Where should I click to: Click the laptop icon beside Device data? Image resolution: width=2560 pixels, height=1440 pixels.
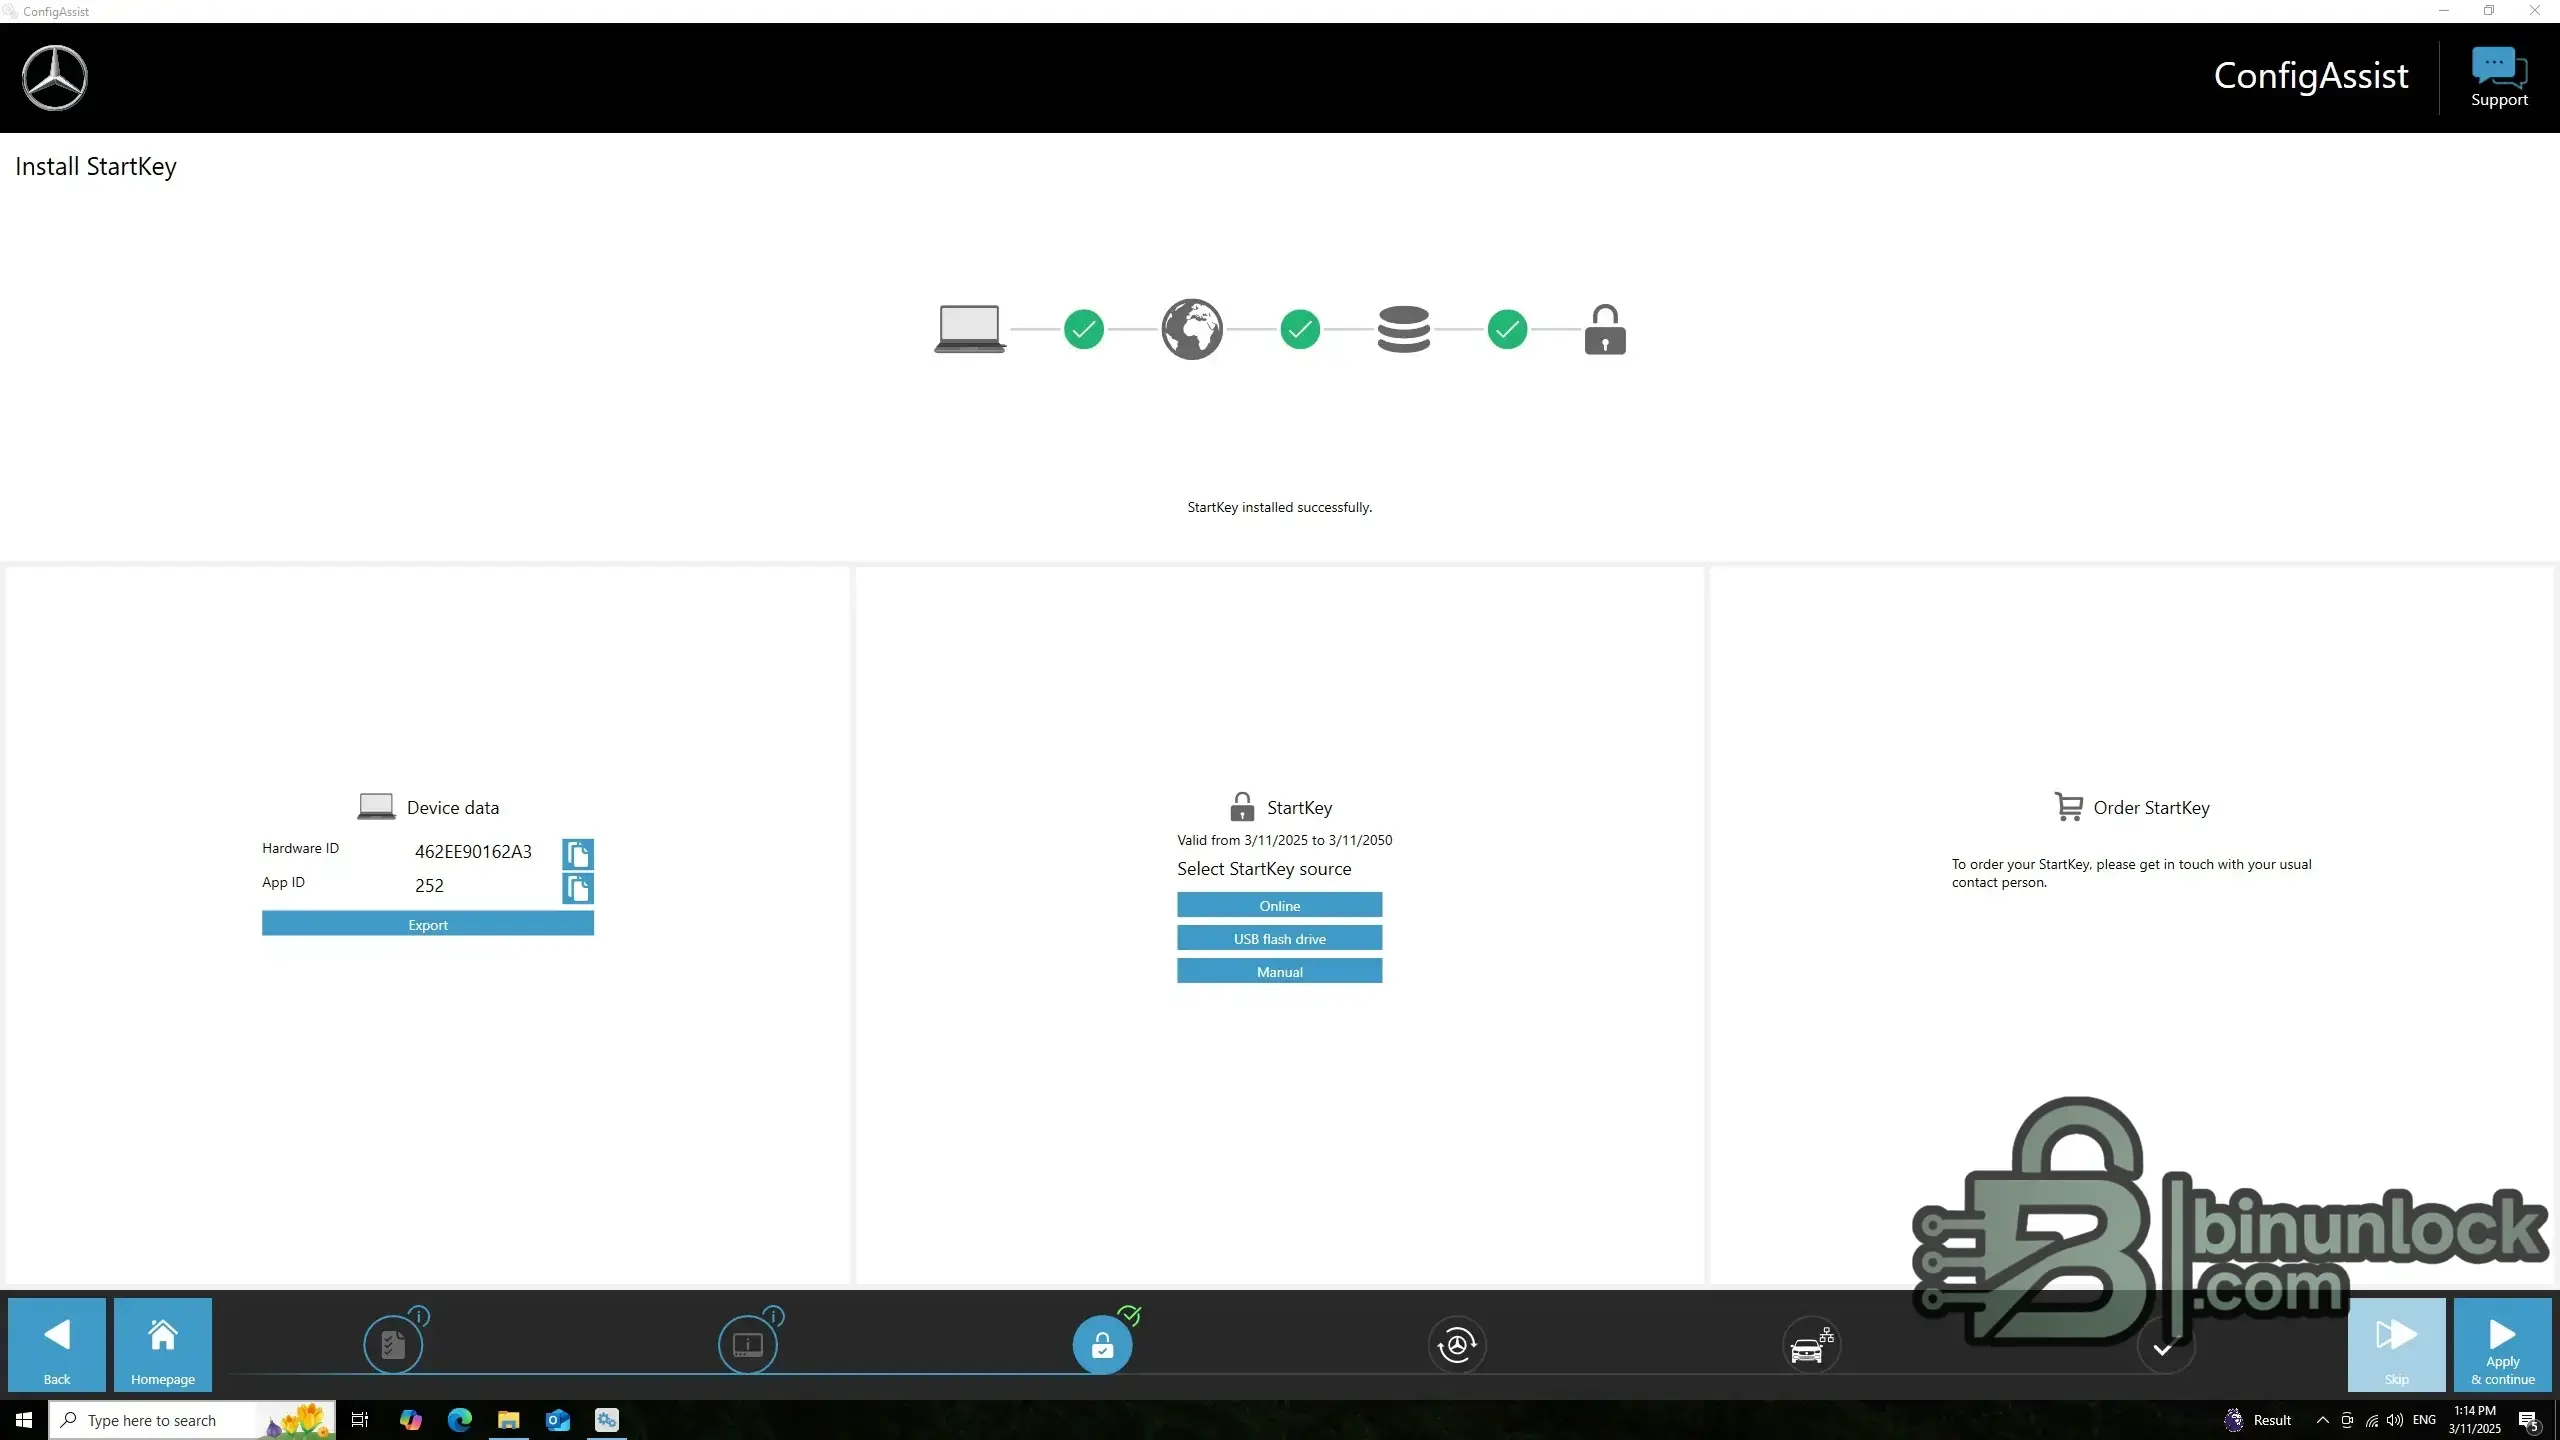pos(376,807)
